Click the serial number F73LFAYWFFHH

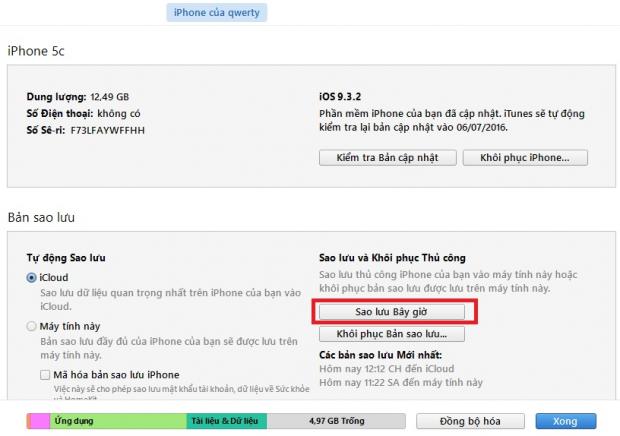109,129
